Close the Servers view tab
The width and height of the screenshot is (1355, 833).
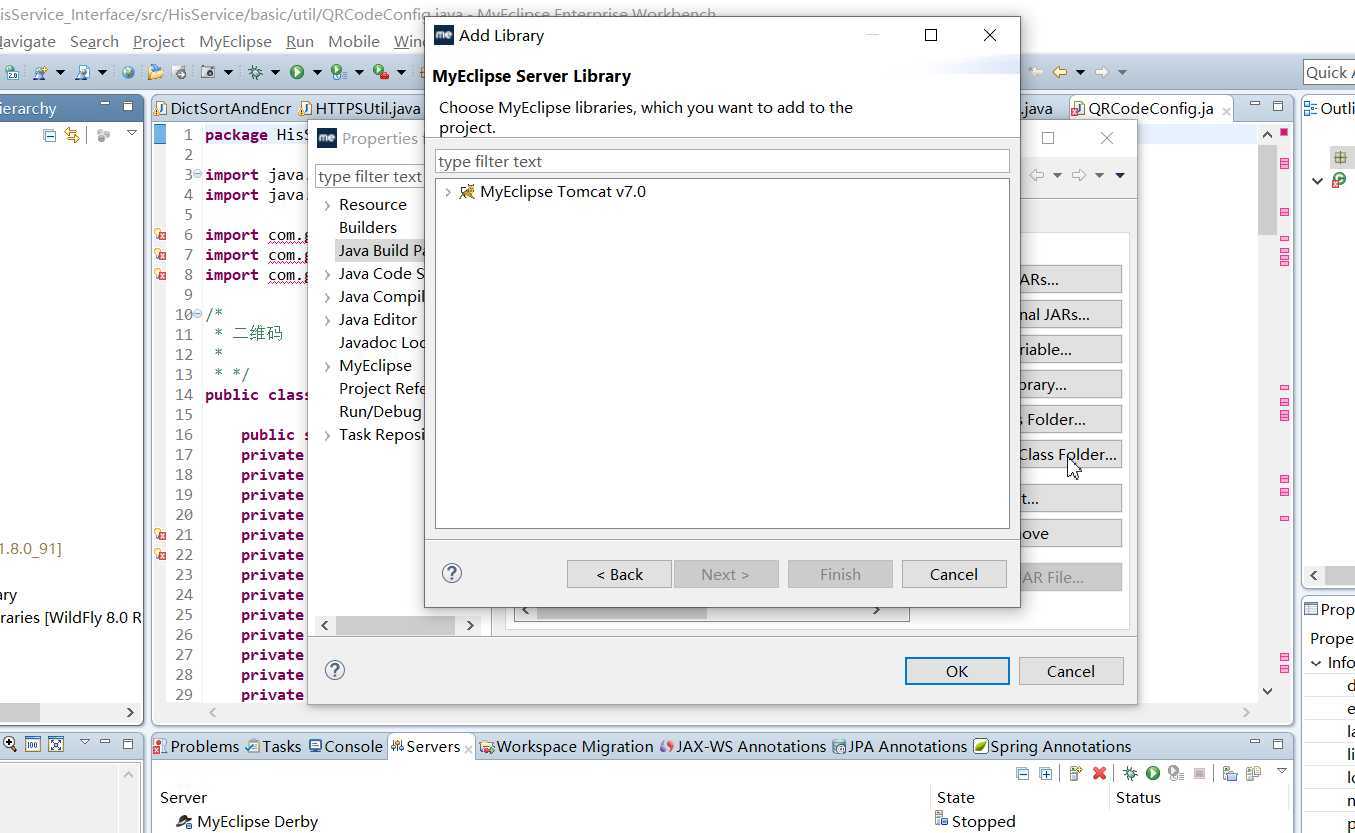(468, 748)
